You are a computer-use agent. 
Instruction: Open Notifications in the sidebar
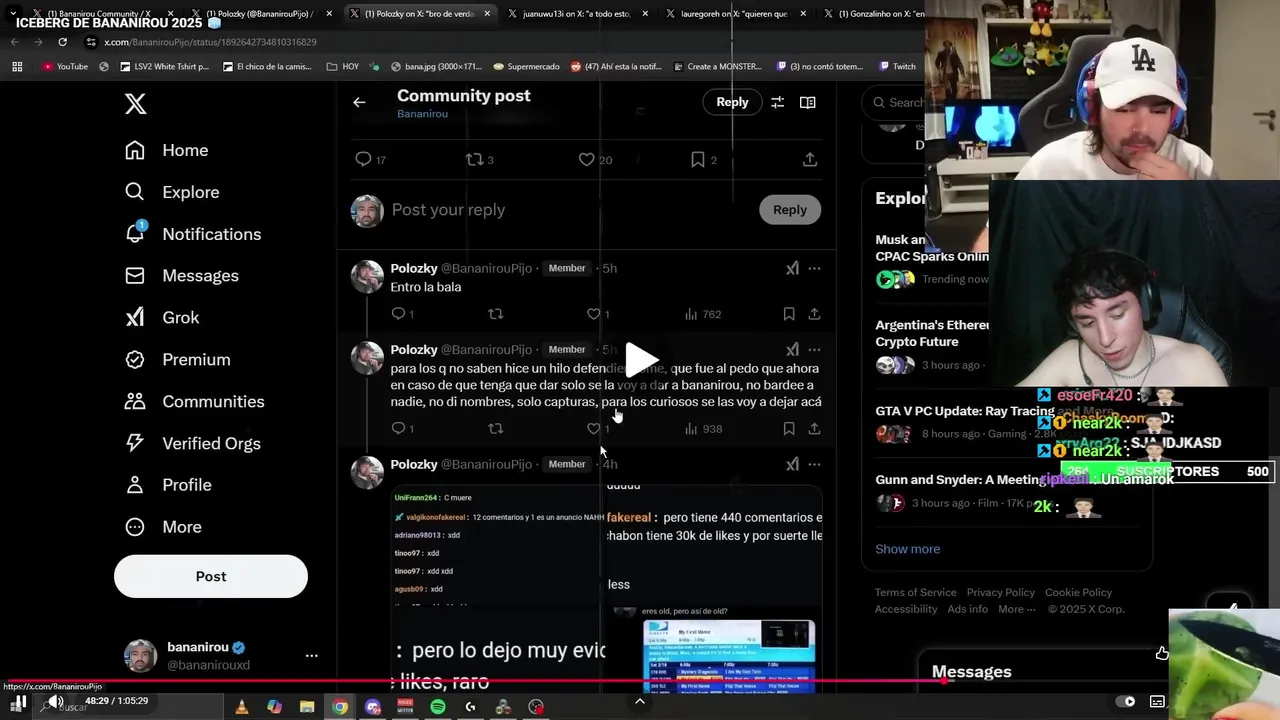[192, 234]
